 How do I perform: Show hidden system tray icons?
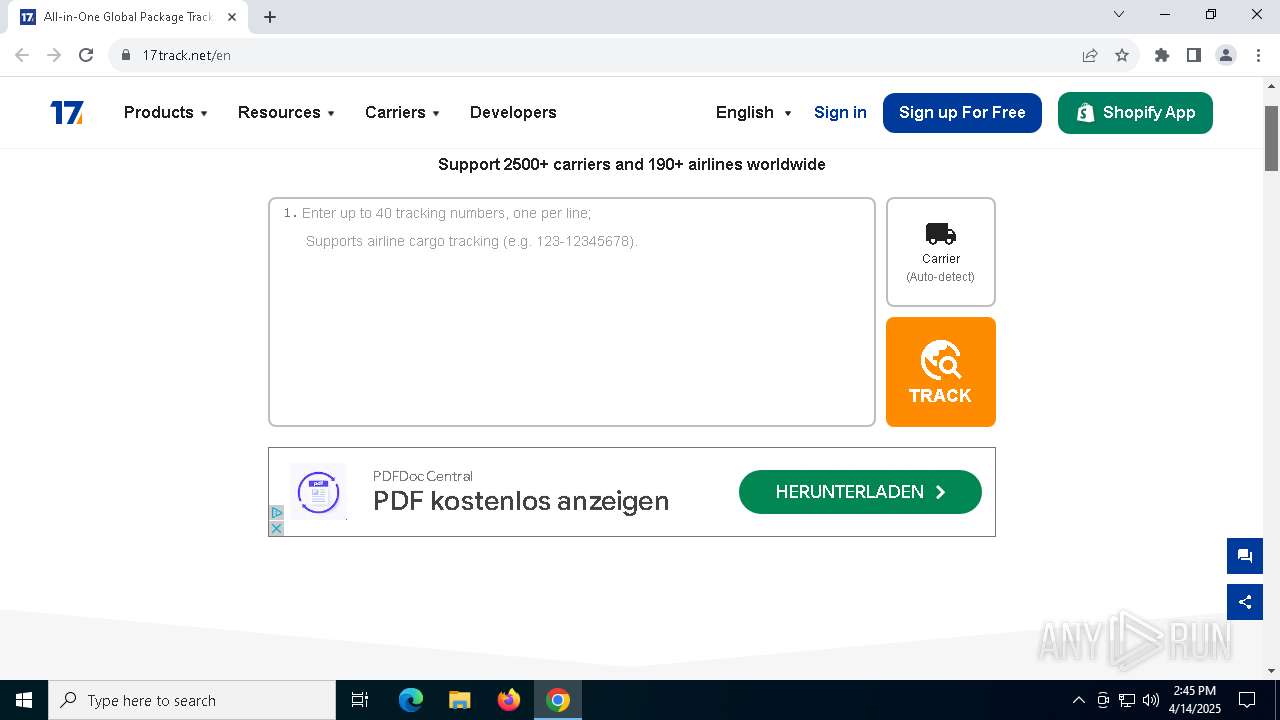[1078, 700]
